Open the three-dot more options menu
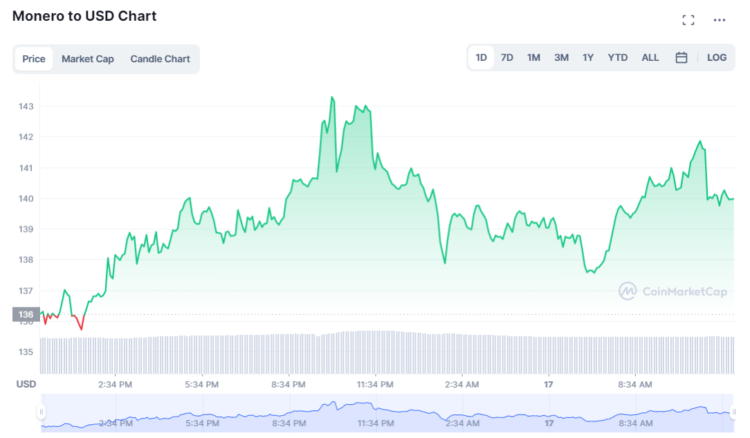 tap(719, 20)
